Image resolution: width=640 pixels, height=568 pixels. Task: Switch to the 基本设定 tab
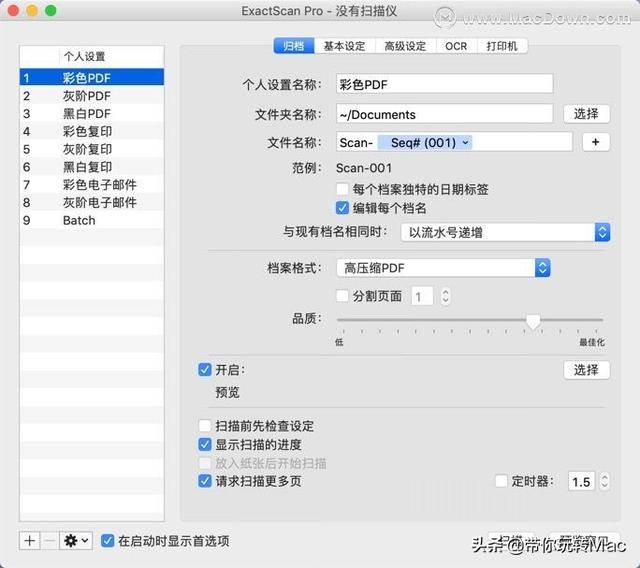(344, 46)
